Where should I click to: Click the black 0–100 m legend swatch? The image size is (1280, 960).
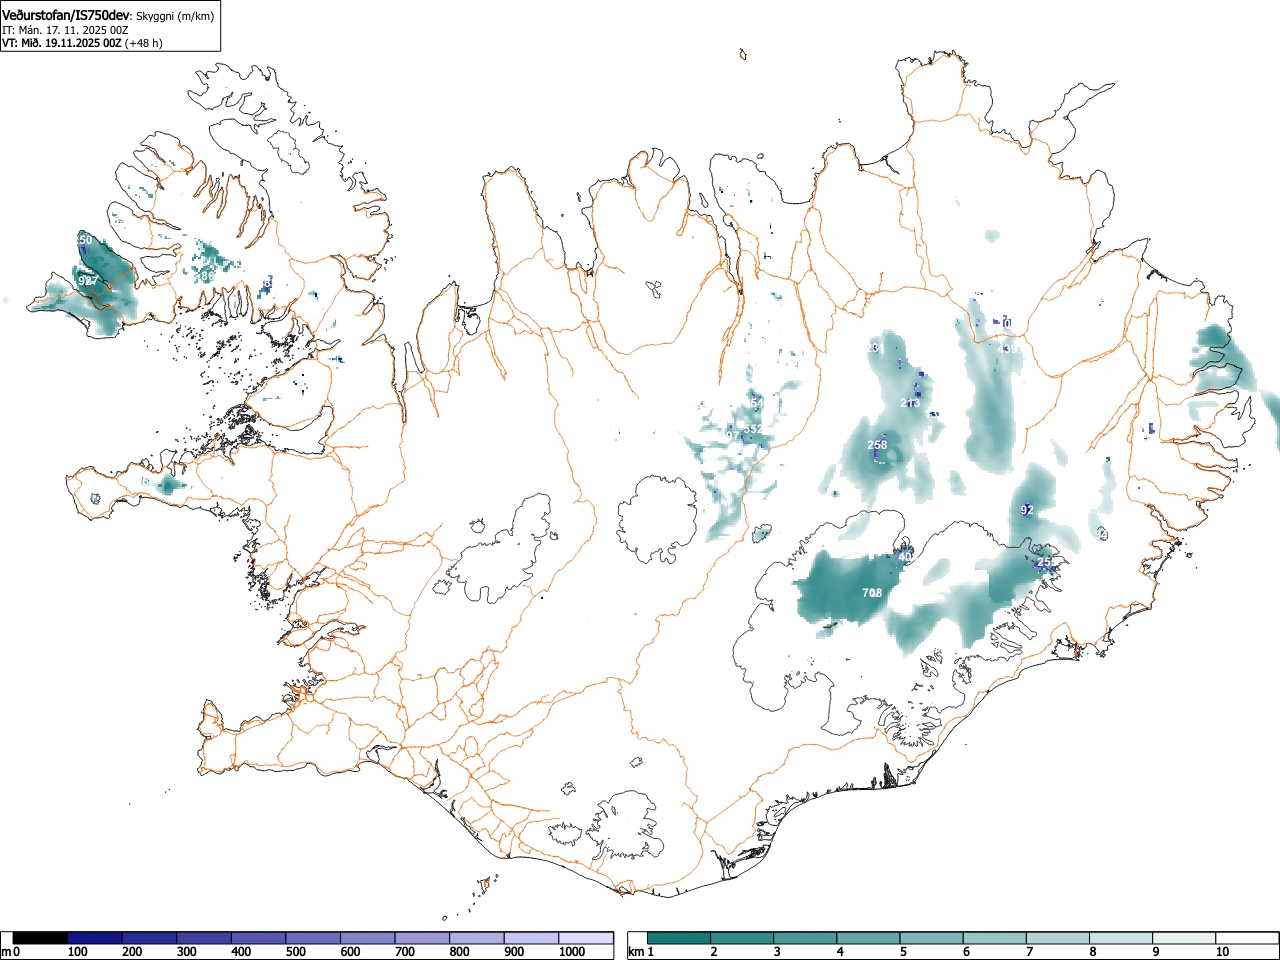[41, 938]
